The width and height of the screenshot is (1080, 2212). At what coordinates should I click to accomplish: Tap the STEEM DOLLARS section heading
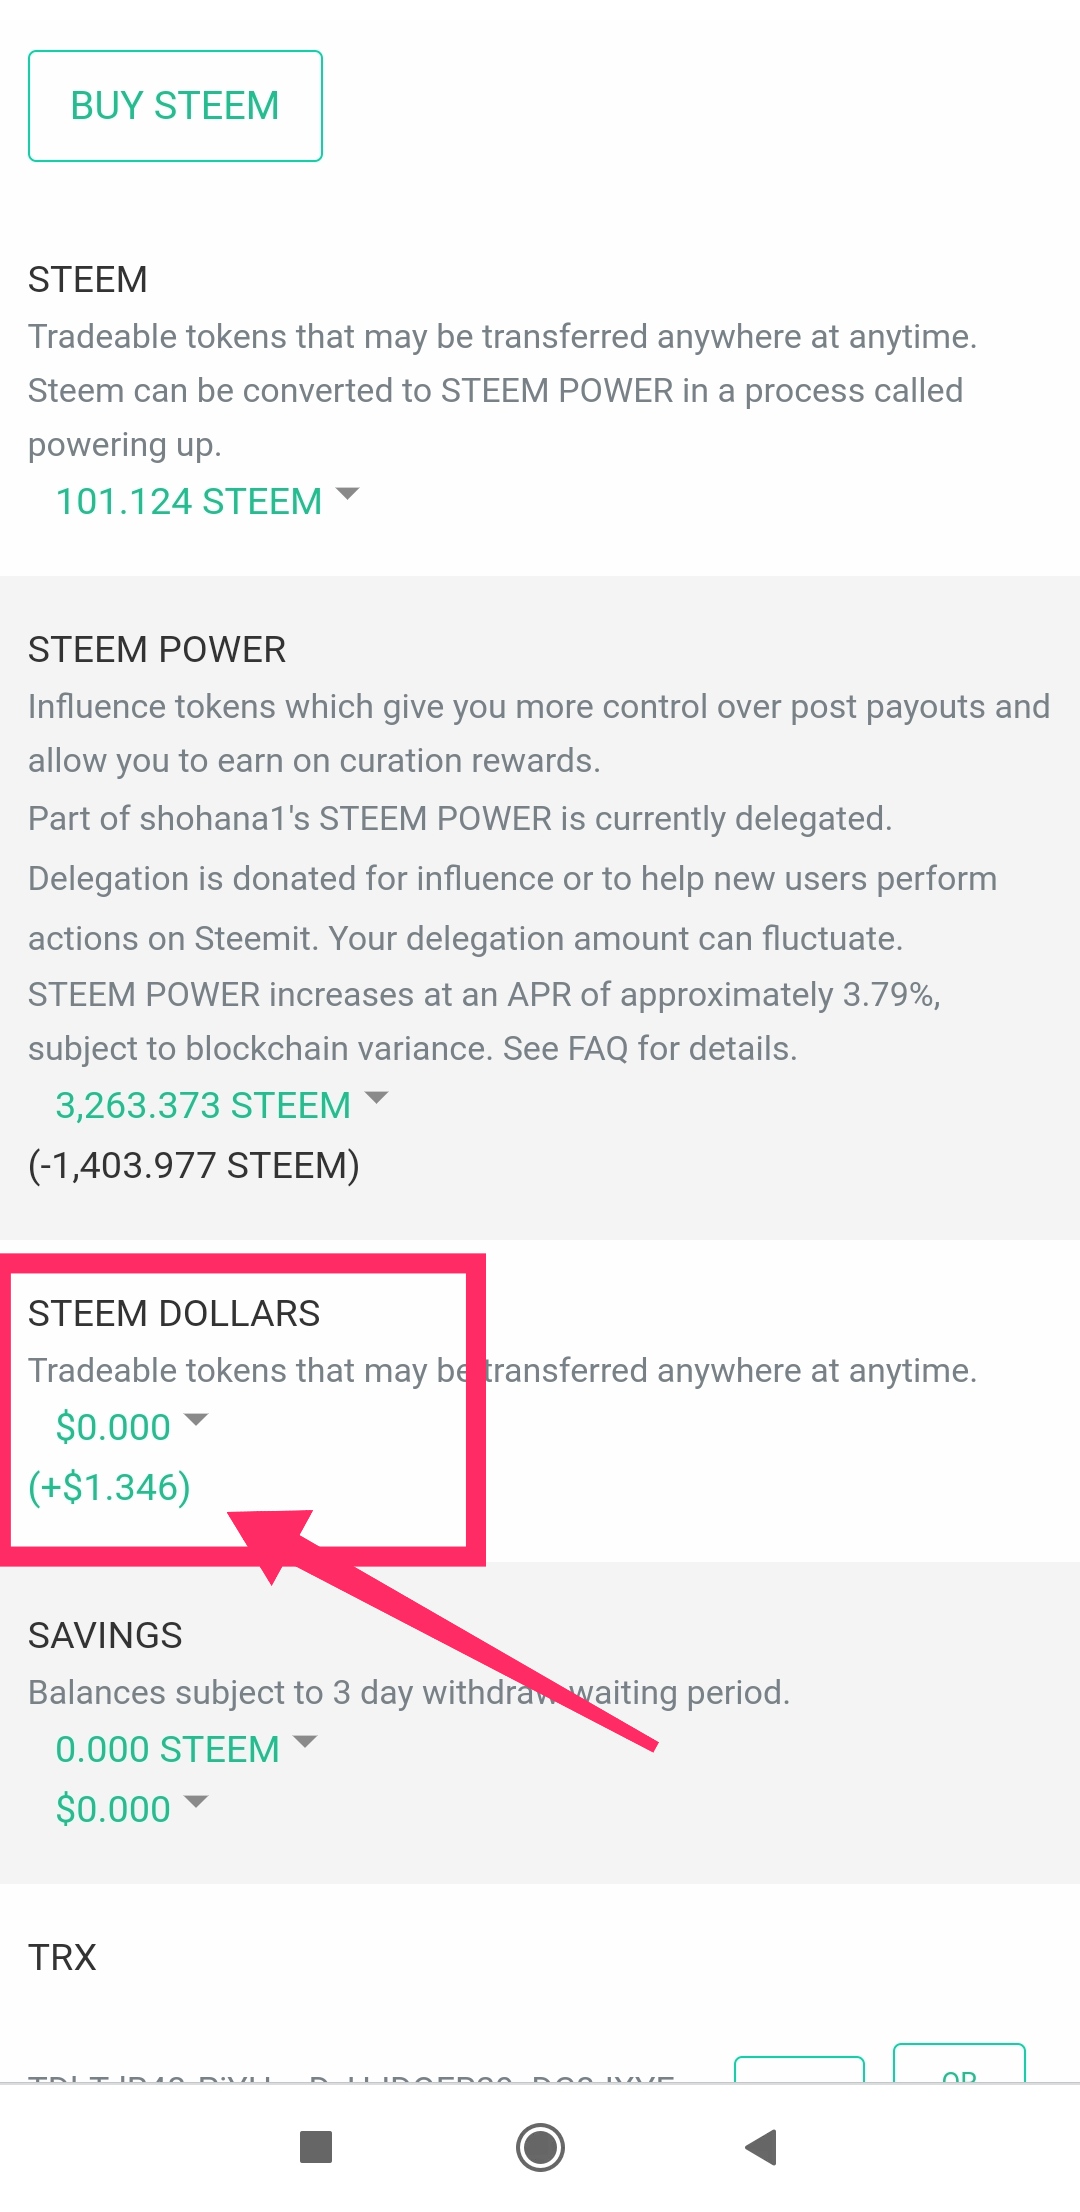(x=174, y=1313)
